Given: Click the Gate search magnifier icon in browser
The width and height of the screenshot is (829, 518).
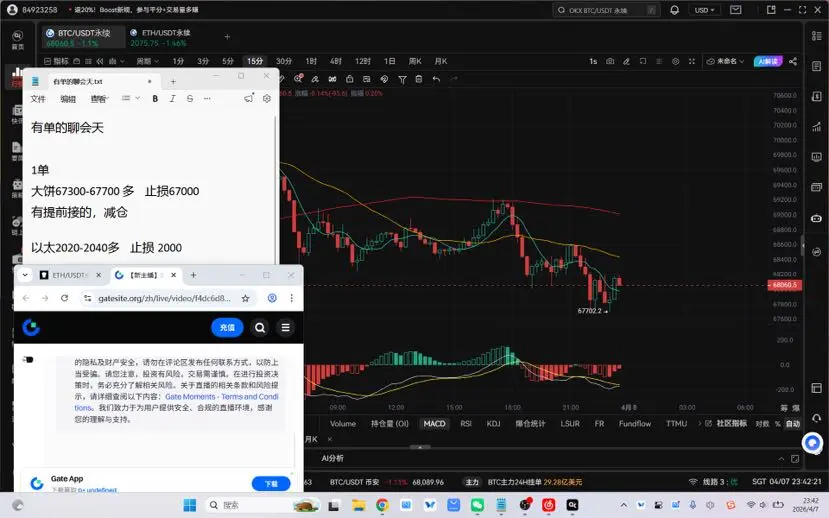Looking at the screenshot, I should [x=260, y=328].
